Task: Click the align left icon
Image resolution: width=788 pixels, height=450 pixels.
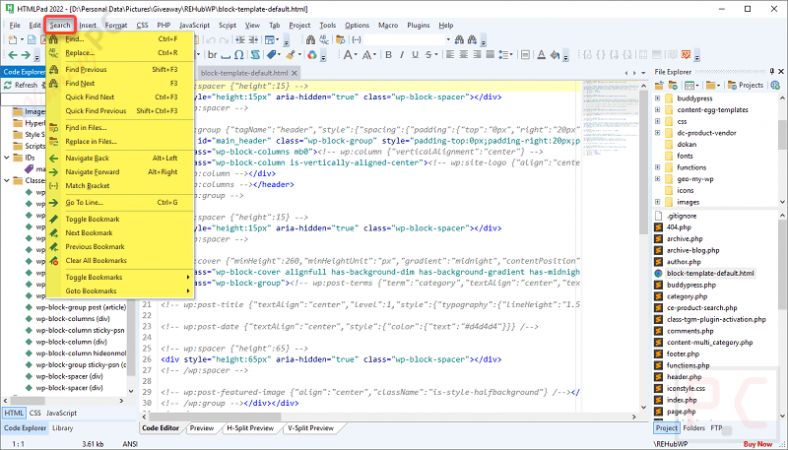Action: (x=450, y=55)
